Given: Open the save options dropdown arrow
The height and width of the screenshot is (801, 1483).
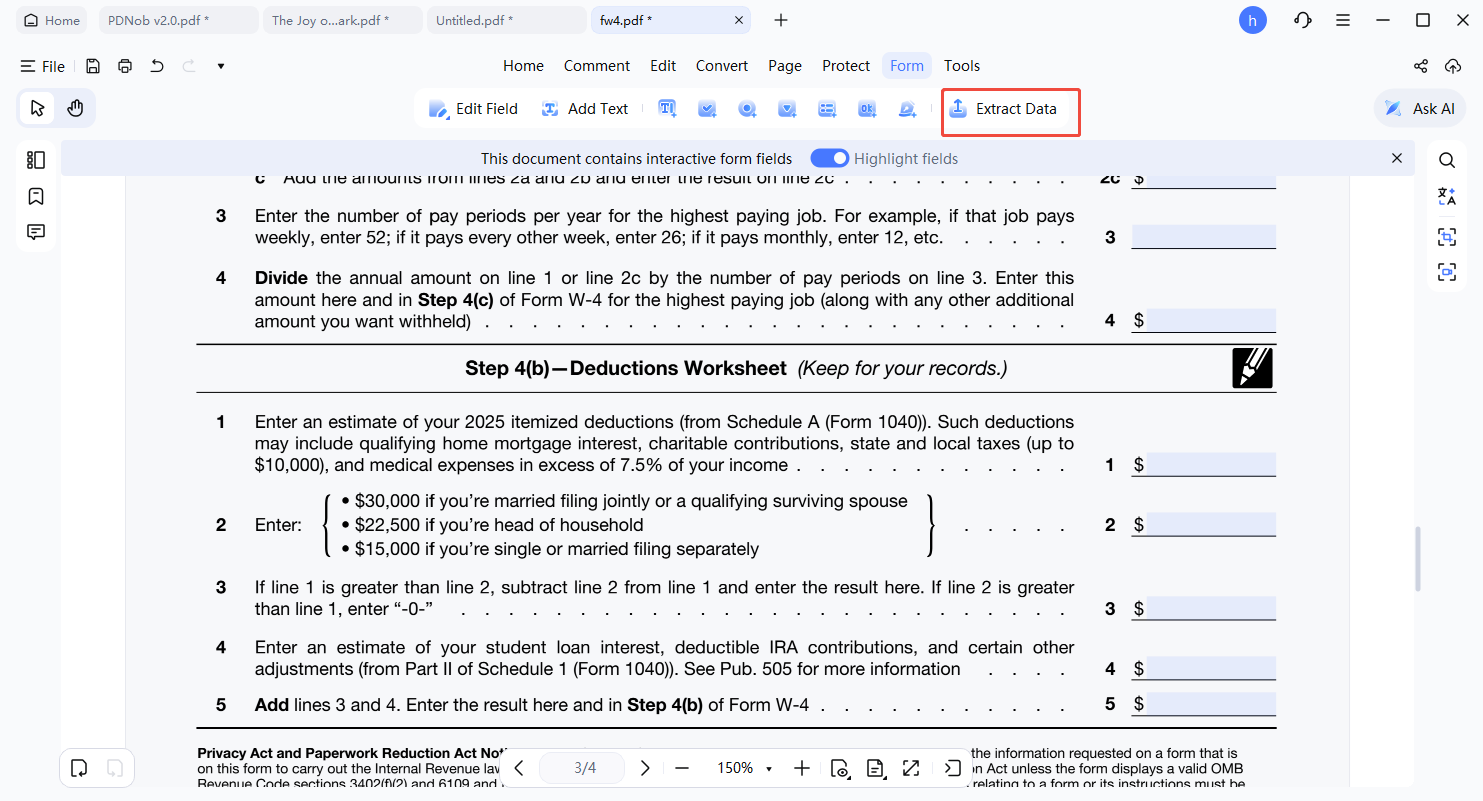Looking at the screenshot, I should pyautogui.click(x=221, y=66).
